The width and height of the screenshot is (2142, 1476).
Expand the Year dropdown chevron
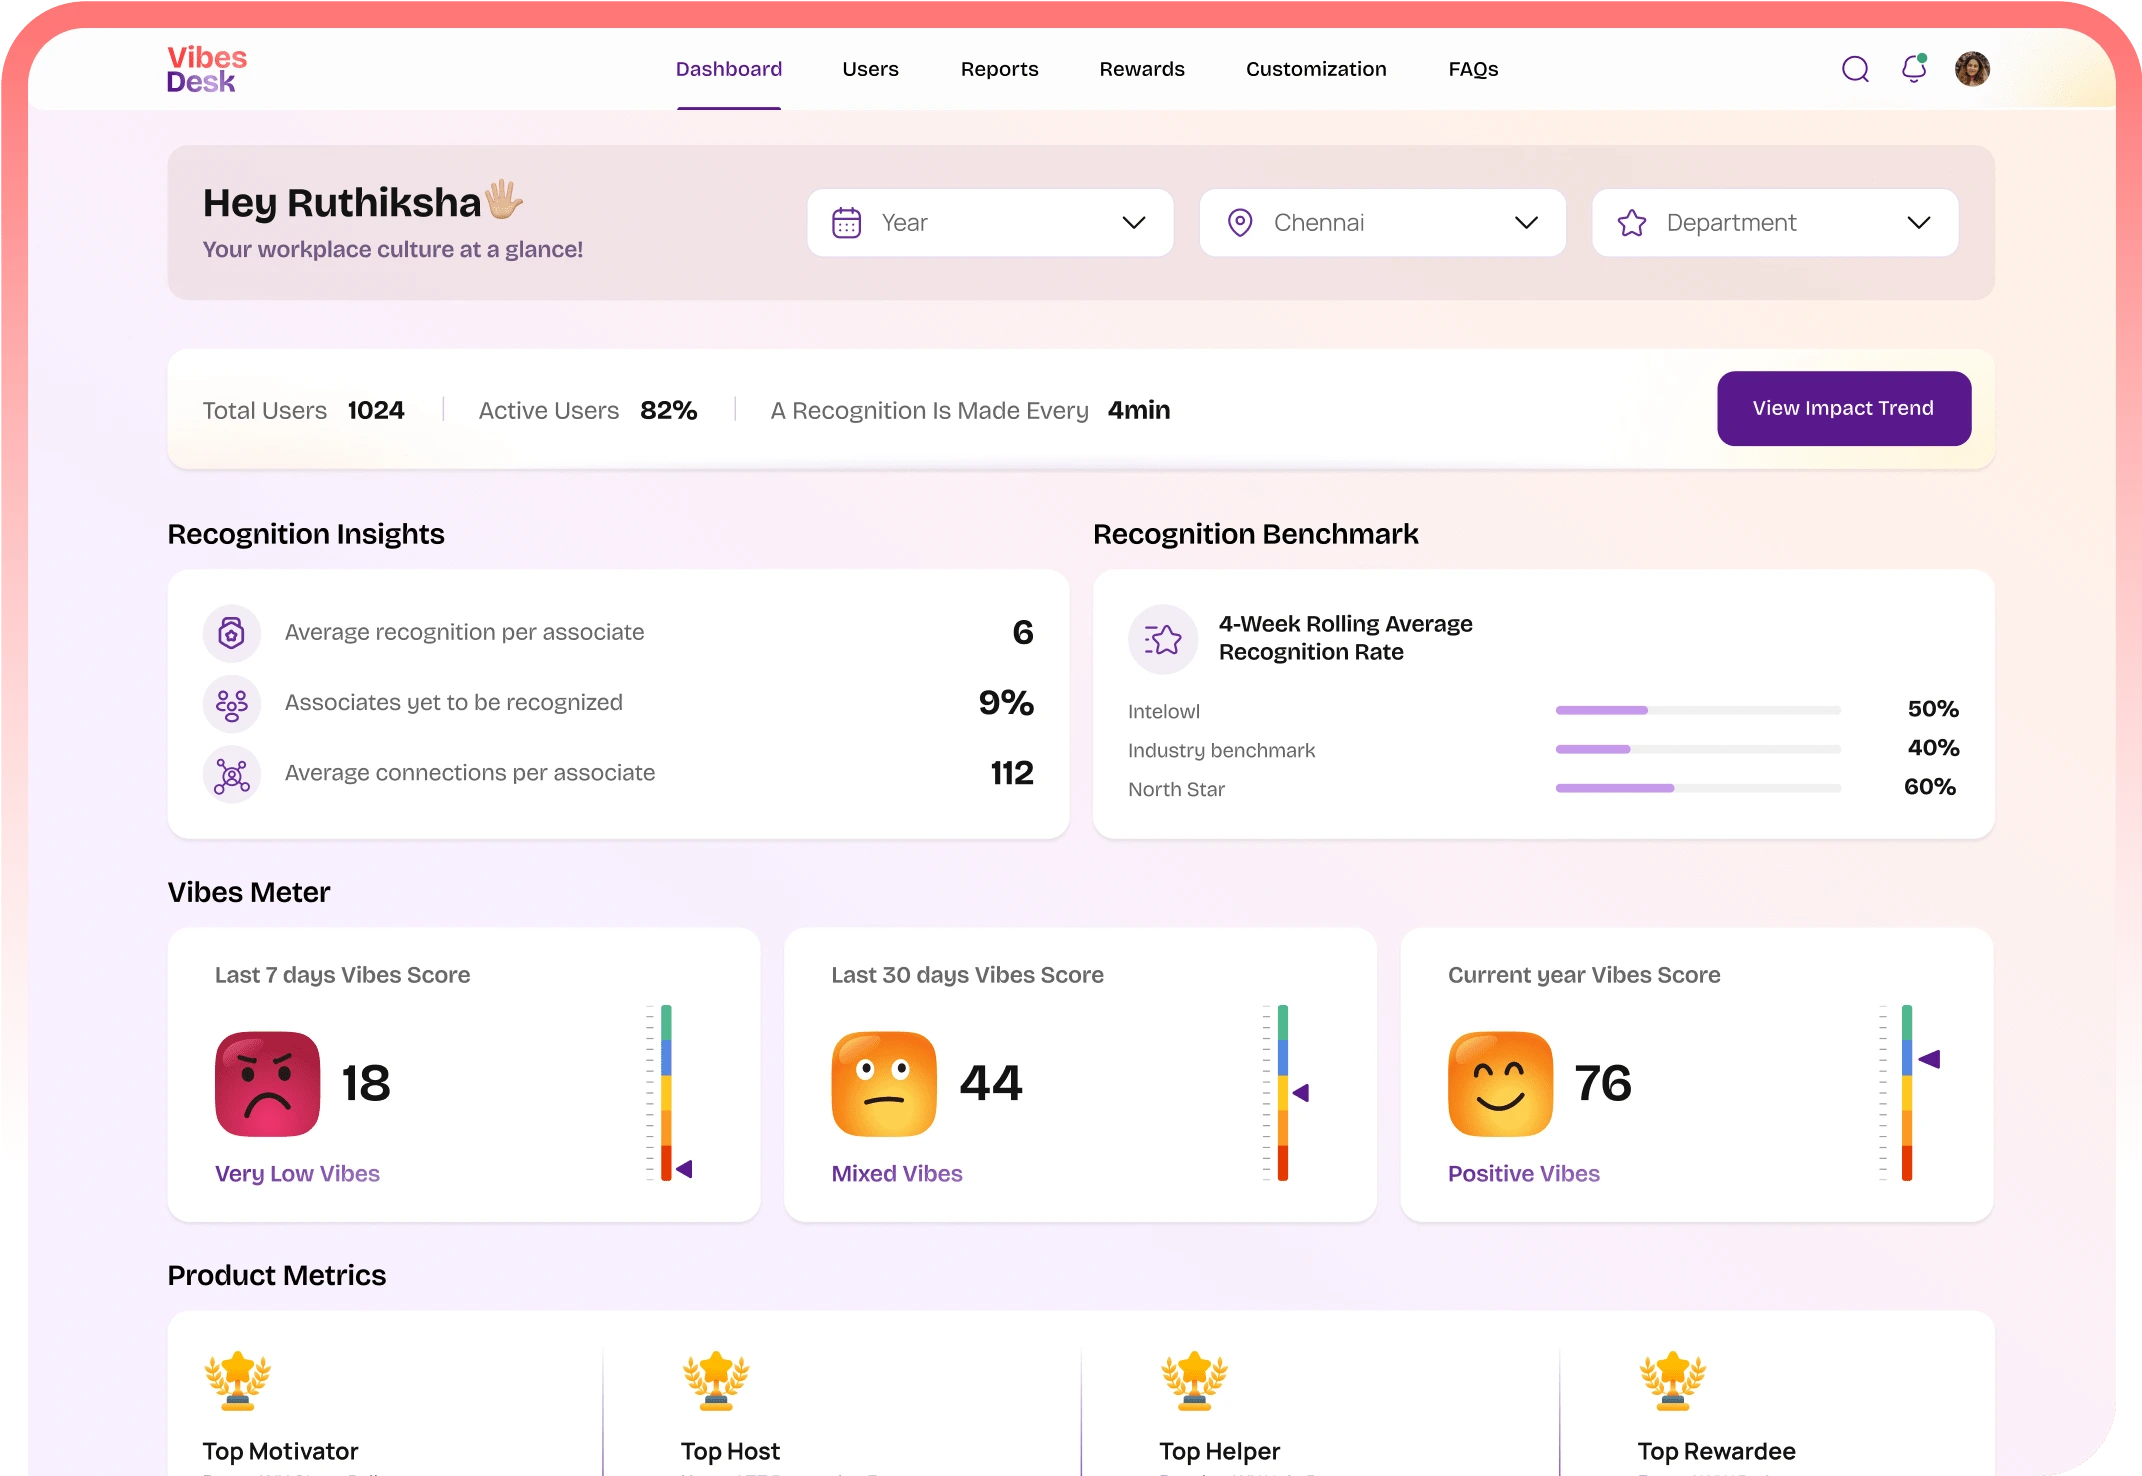1134,222
